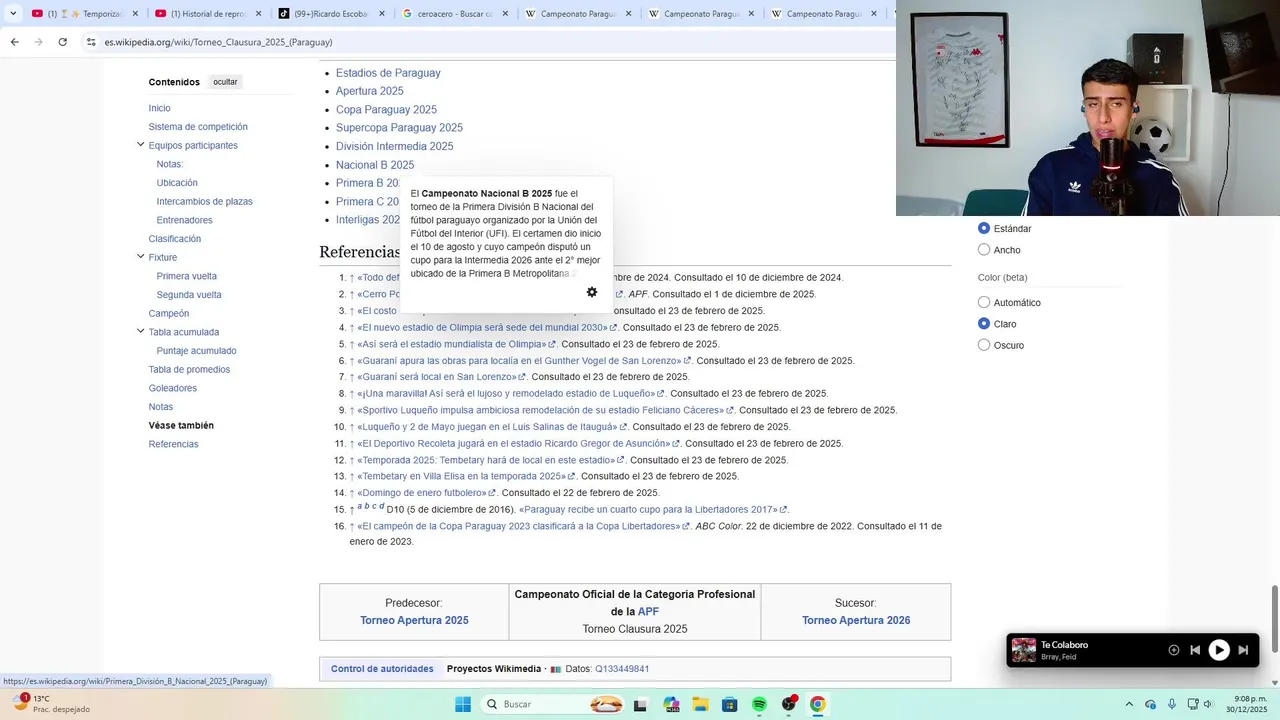Reload the Wikipedia page
The width and height of the screenshot is (1280, 720).
[62, 42]
